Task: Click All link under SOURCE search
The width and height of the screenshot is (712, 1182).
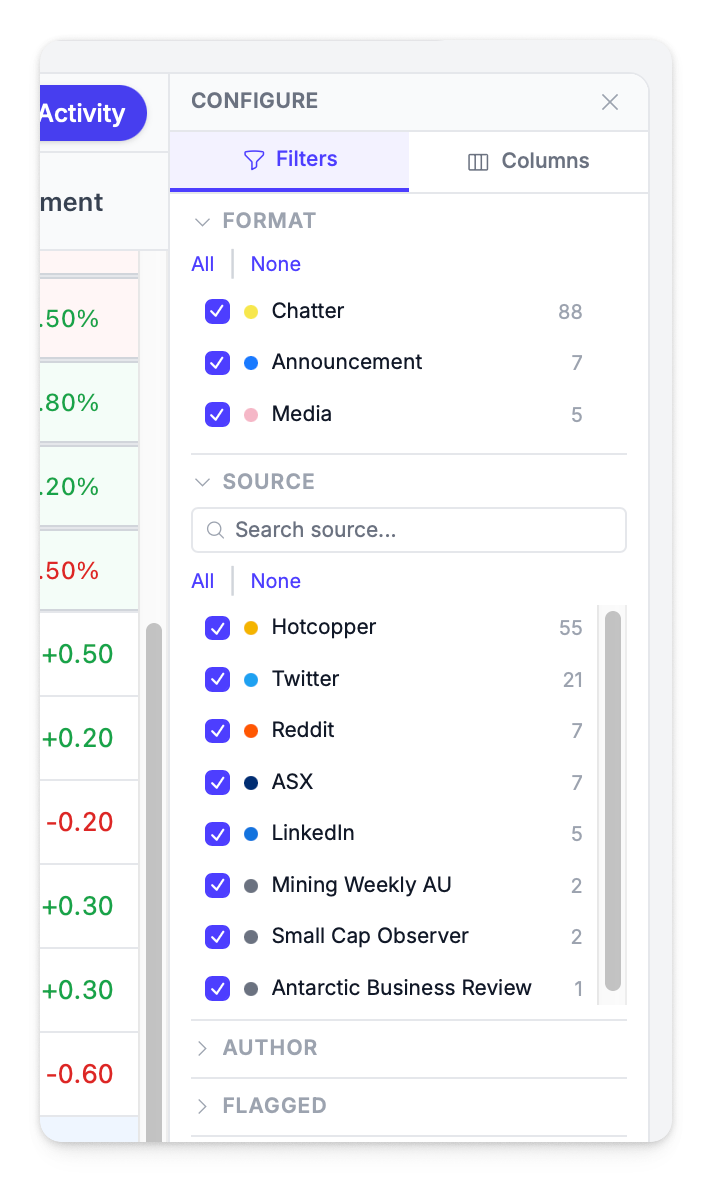Action: point(203,581)
